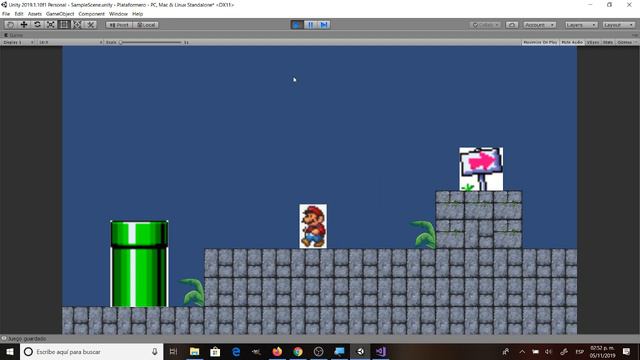Toggle the Stats overlay

click(608, 42)
